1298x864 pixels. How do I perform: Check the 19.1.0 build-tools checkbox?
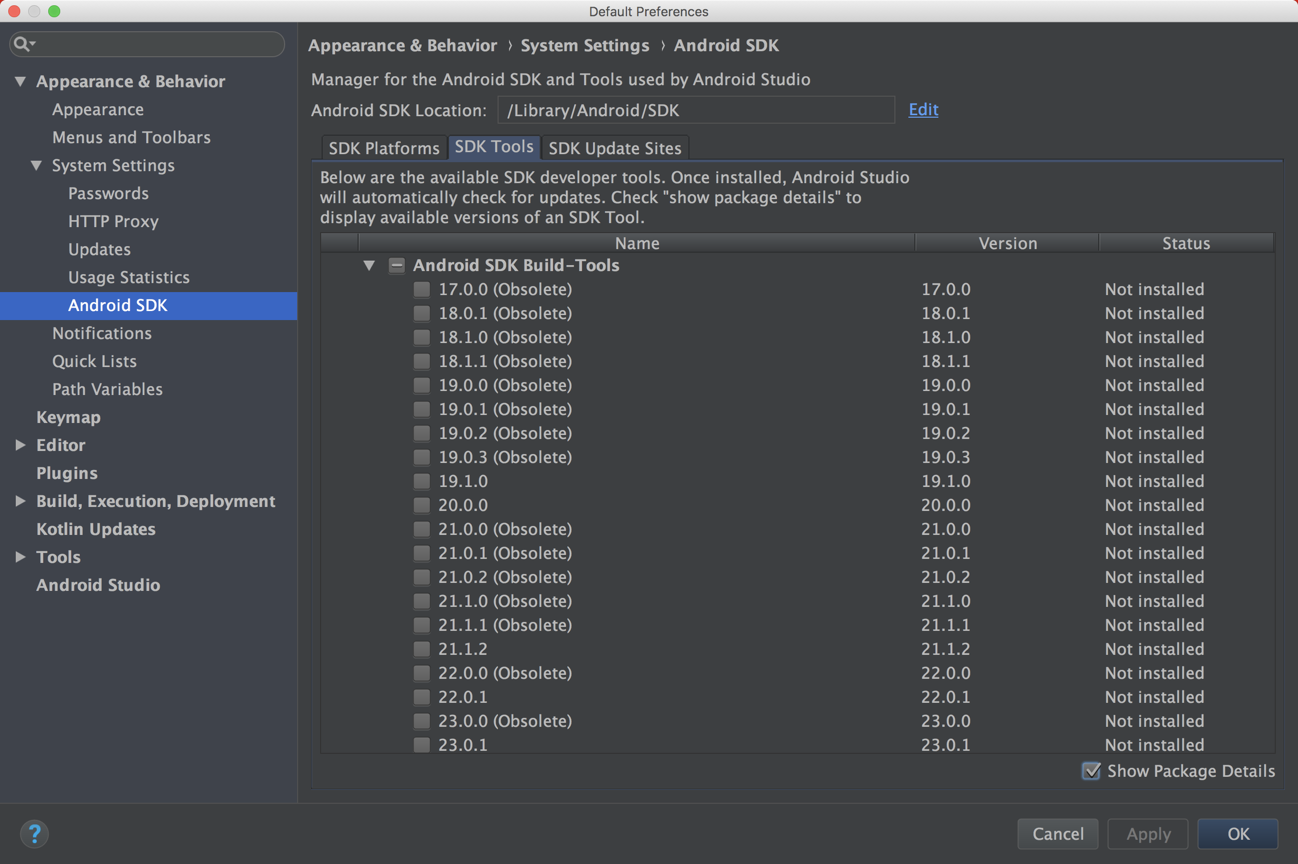[422, 481]
